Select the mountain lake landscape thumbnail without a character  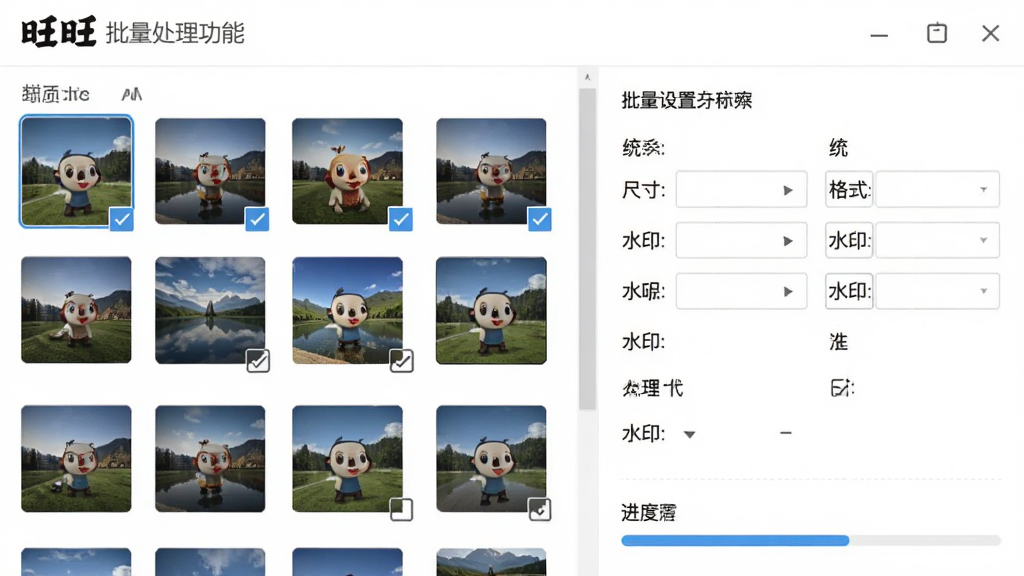210,310
